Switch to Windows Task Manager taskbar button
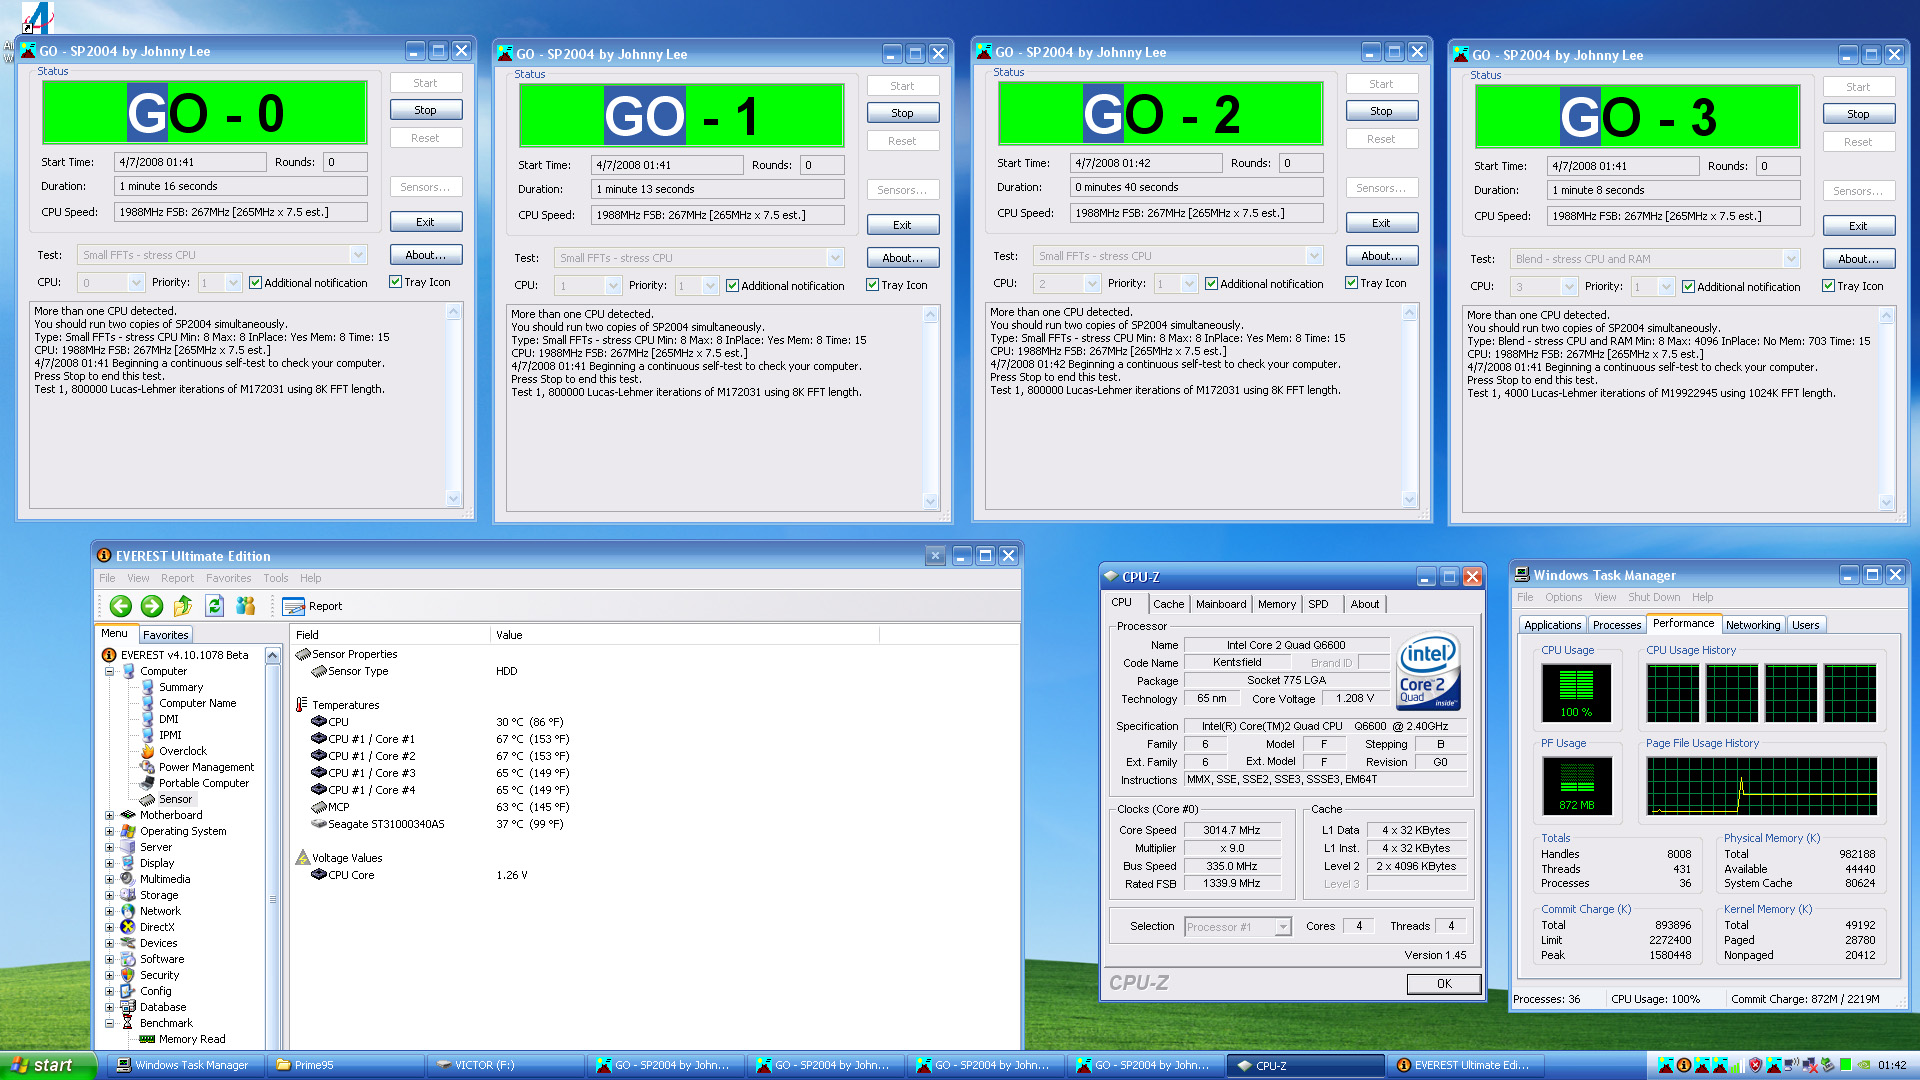 [185, 1066]
